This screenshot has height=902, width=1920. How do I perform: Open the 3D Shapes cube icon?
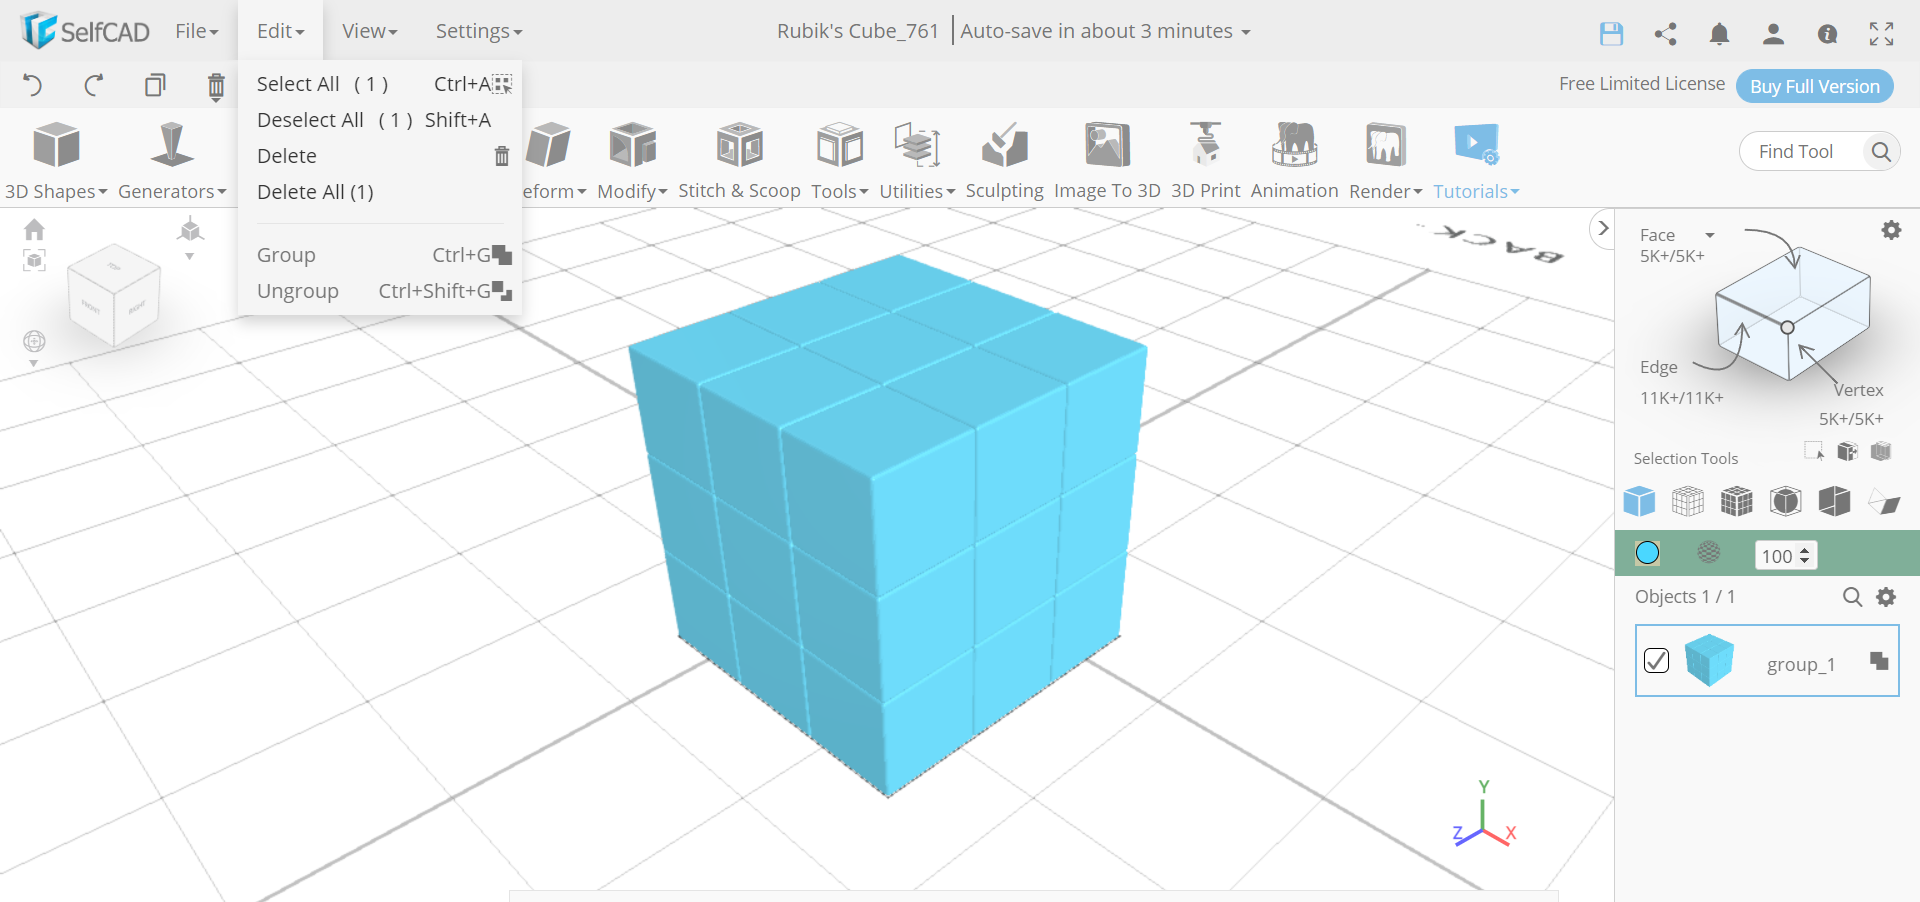pos(56,145)
